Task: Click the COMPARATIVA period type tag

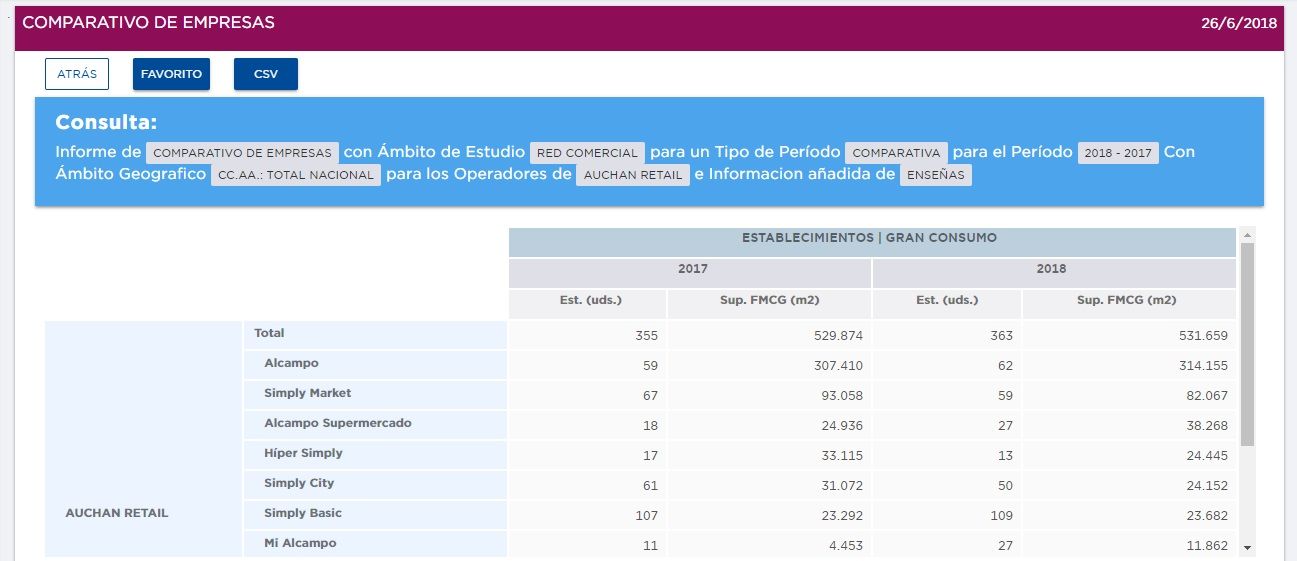Action: 897,153
